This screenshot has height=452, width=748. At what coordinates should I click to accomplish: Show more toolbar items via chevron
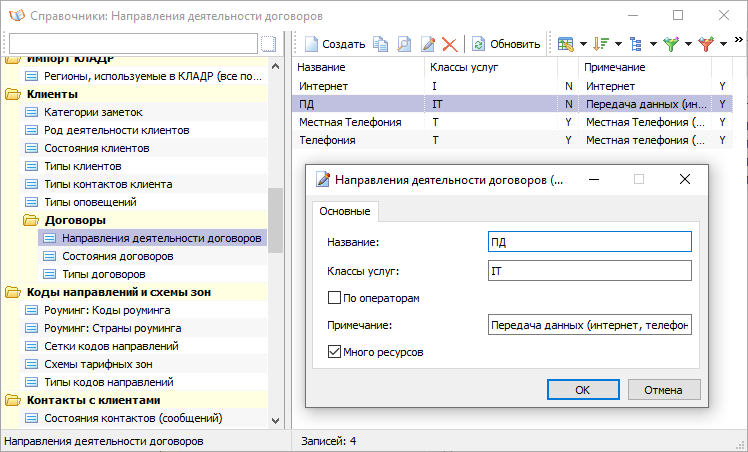coord(738,40)
